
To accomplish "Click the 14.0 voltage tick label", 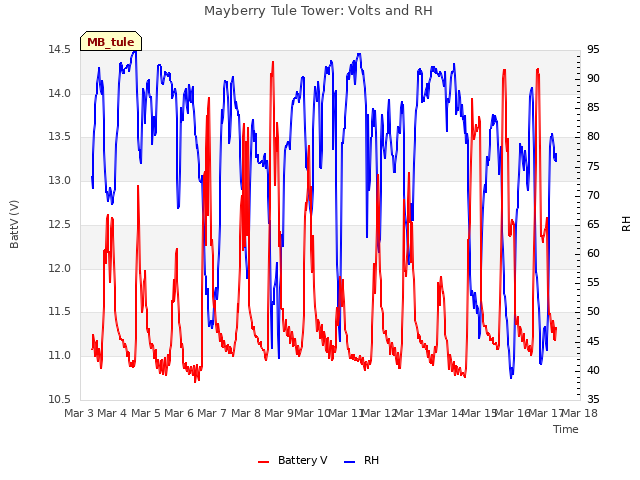I will (59, 93).
